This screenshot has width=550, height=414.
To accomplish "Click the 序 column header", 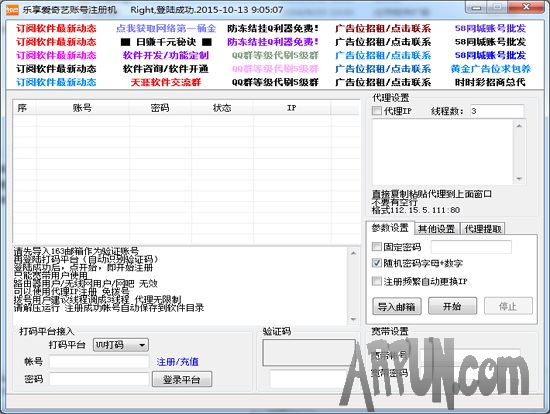I will click(x=24, y=108).
